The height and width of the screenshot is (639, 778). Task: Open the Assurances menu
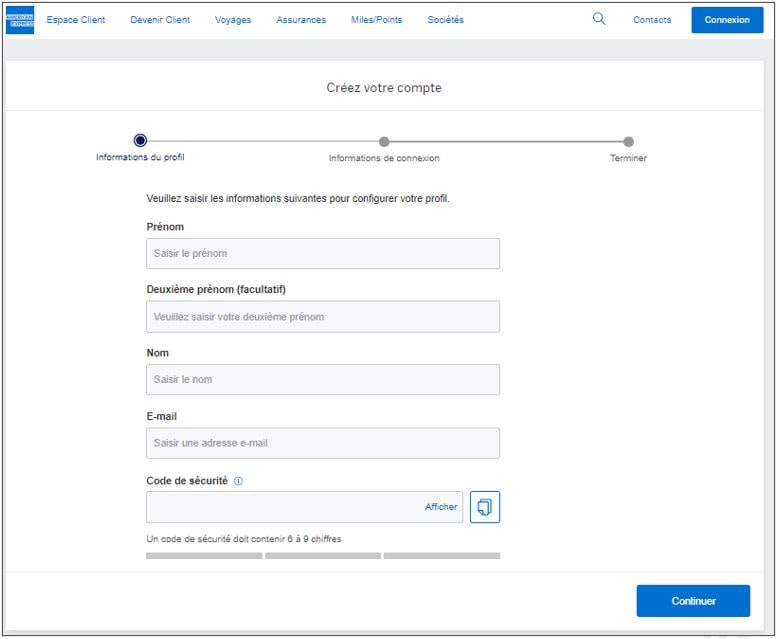(301, 20)
